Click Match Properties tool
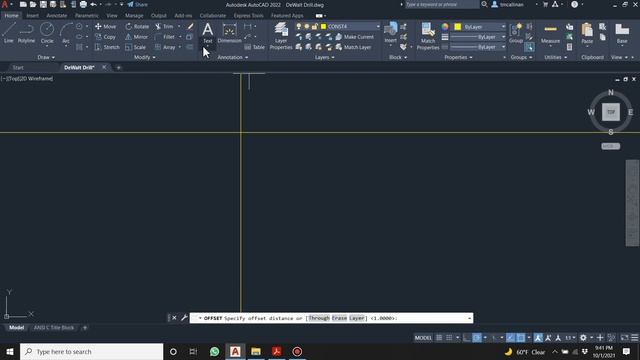This screenshot has height=360, width=640. point(428,36)
